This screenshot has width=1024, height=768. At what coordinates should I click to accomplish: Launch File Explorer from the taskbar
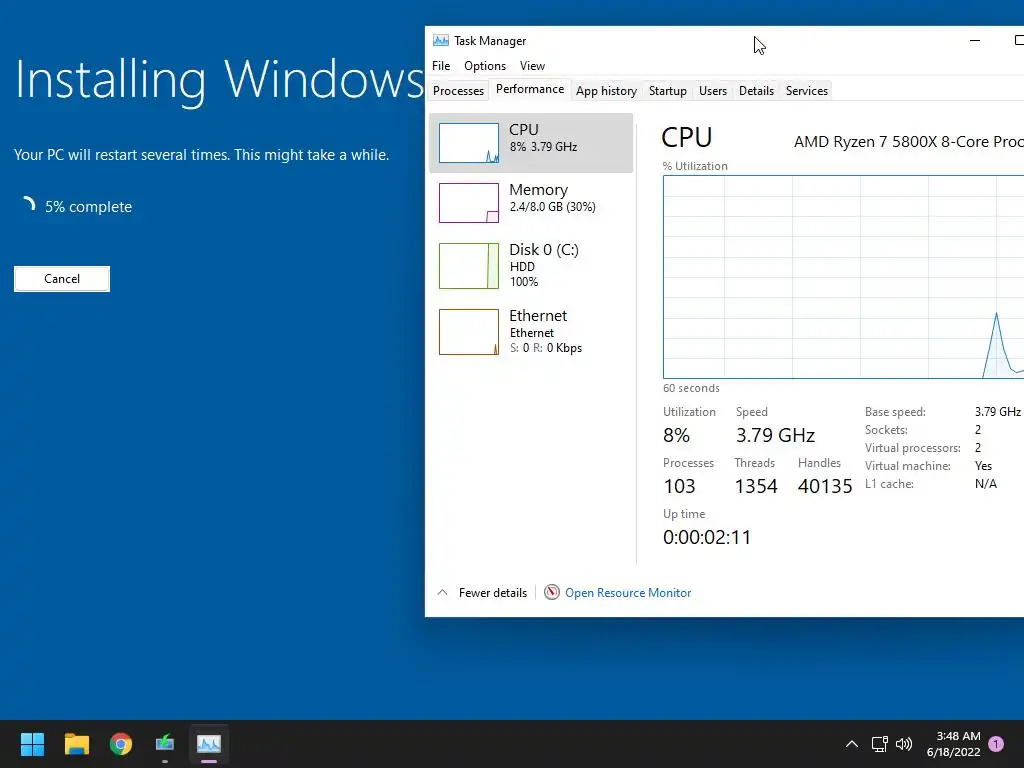pyautogui.click(x=76, y=744)
